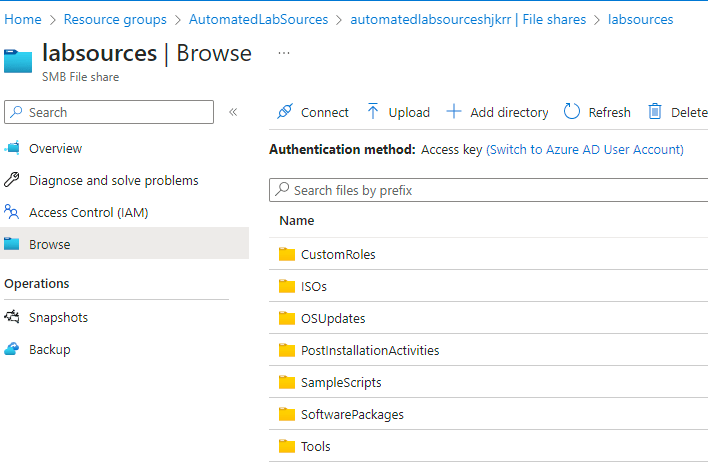Open Diagnose and solve problems
Image resolution: width=708 pixels, height=470 pixels.
coord(113,180)
